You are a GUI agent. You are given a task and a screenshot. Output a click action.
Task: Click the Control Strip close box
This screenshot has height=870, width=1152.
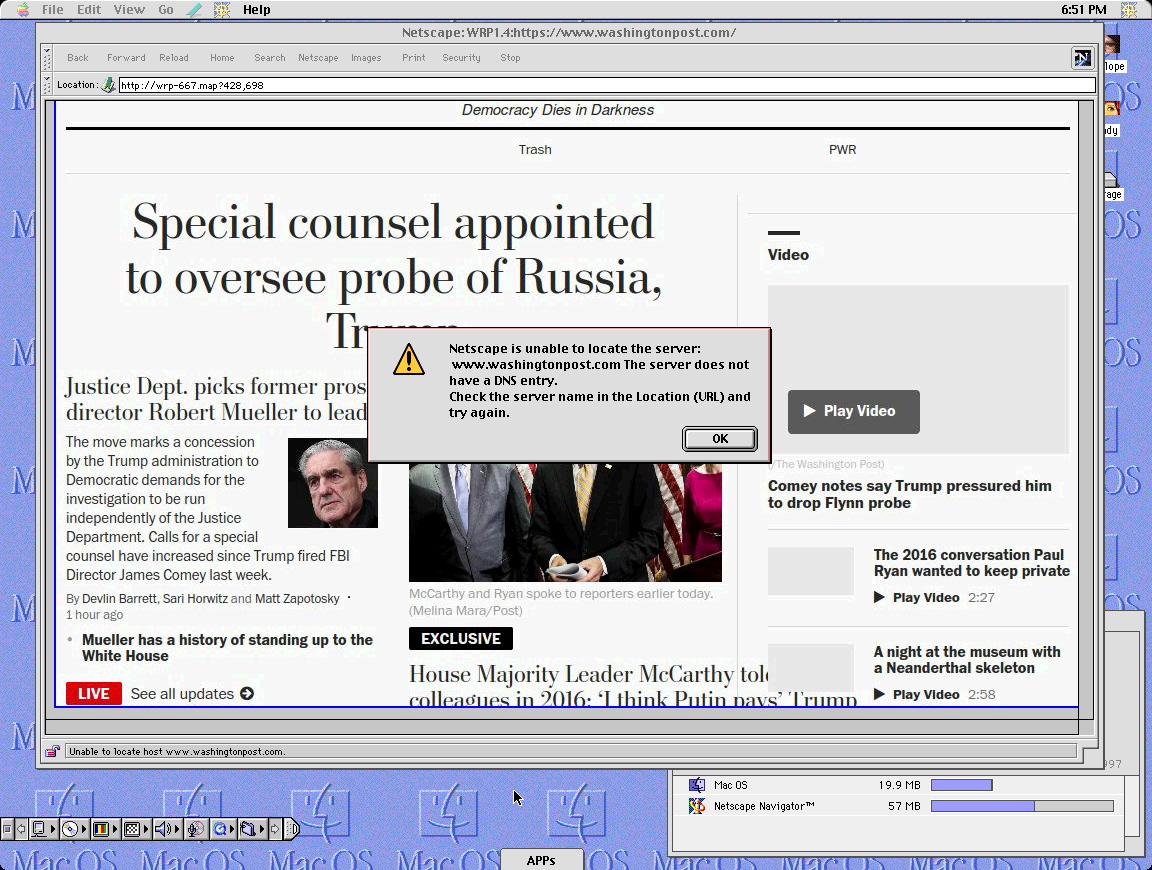pos(7,830)
